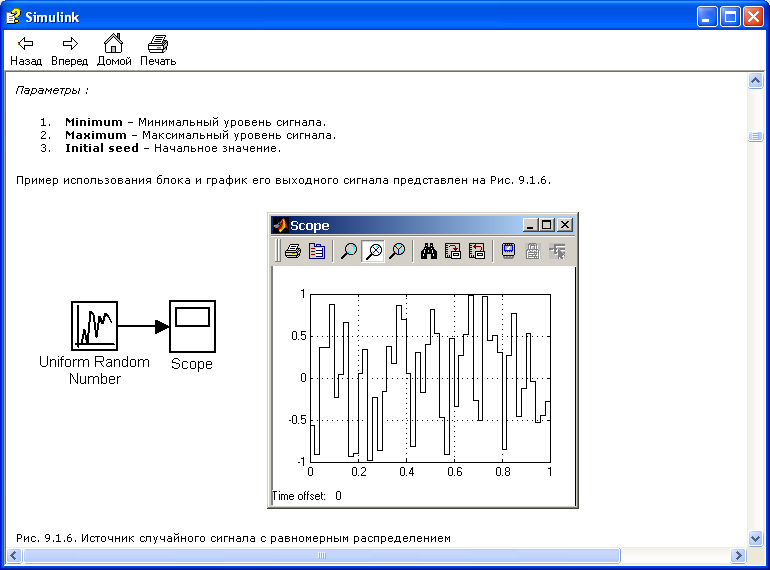Image resolution: width=770 pixels, height=570 pixels.
Task: Go back with the Назад arrow
Action: click(26, 51)
